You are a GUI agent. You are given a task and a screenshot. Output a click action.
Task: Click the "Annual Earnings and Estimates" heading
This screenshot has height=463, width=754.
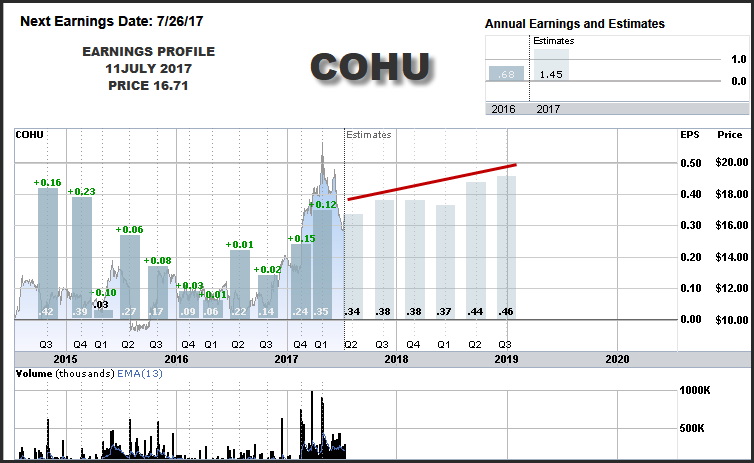(x=575, y=24)
